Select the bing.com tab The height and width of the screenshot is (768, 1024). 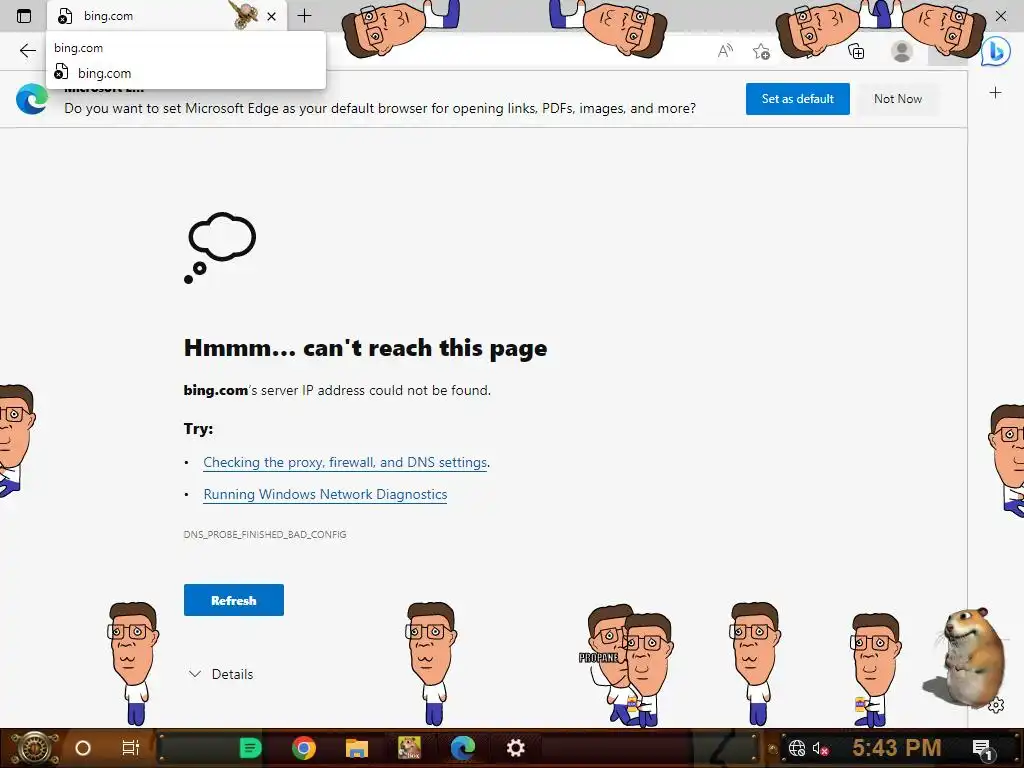click(167, 16)
